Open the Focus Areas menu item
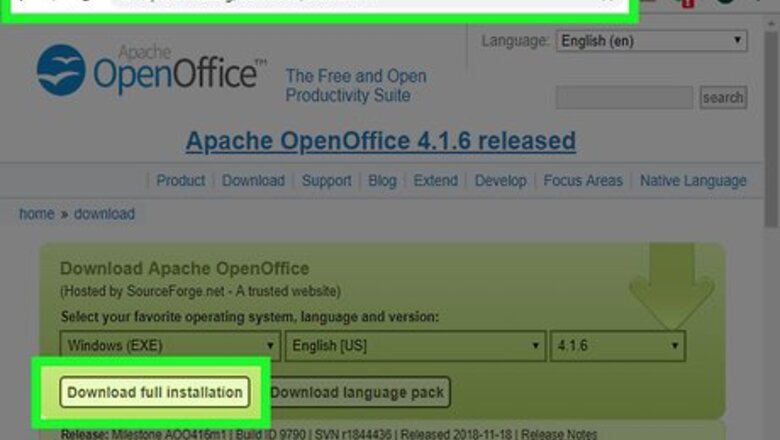 [583, 180]
